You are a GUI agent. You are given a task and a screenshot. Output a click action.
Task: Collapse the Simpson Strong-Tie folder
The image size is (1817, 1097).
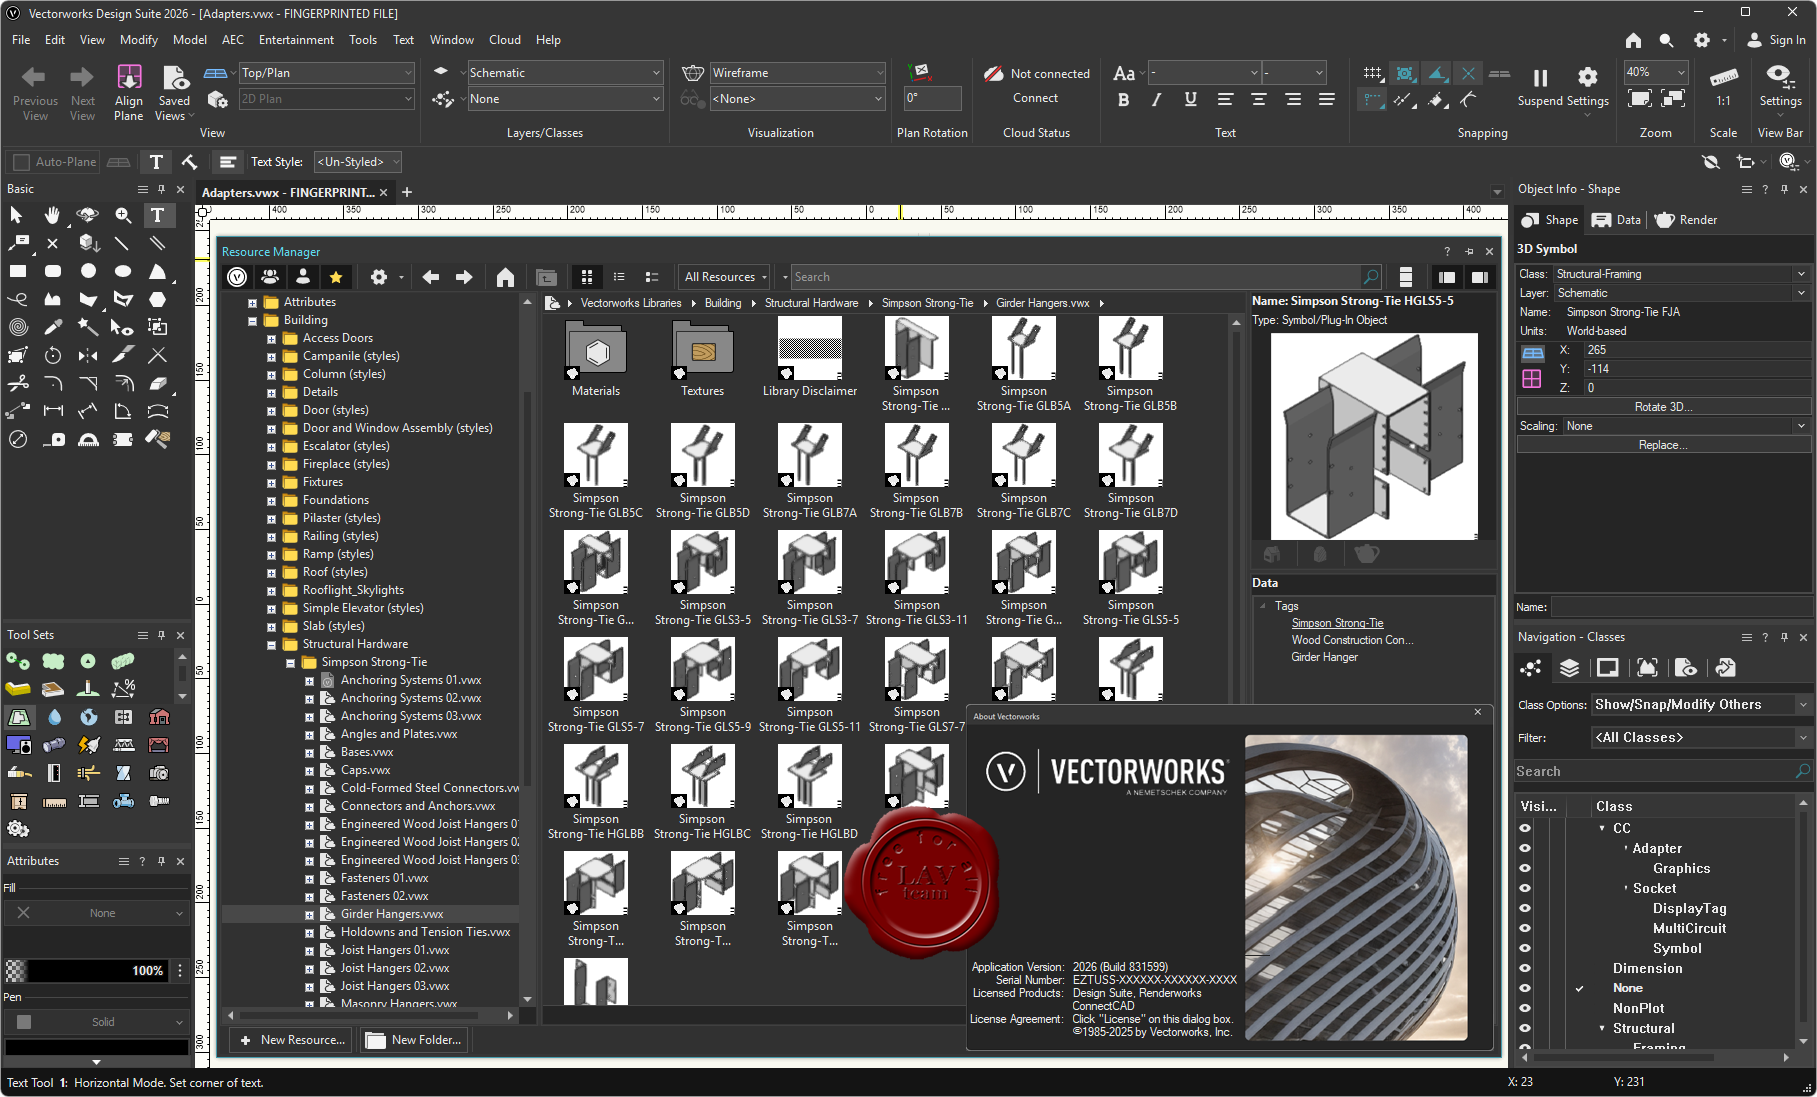(291, 662)
